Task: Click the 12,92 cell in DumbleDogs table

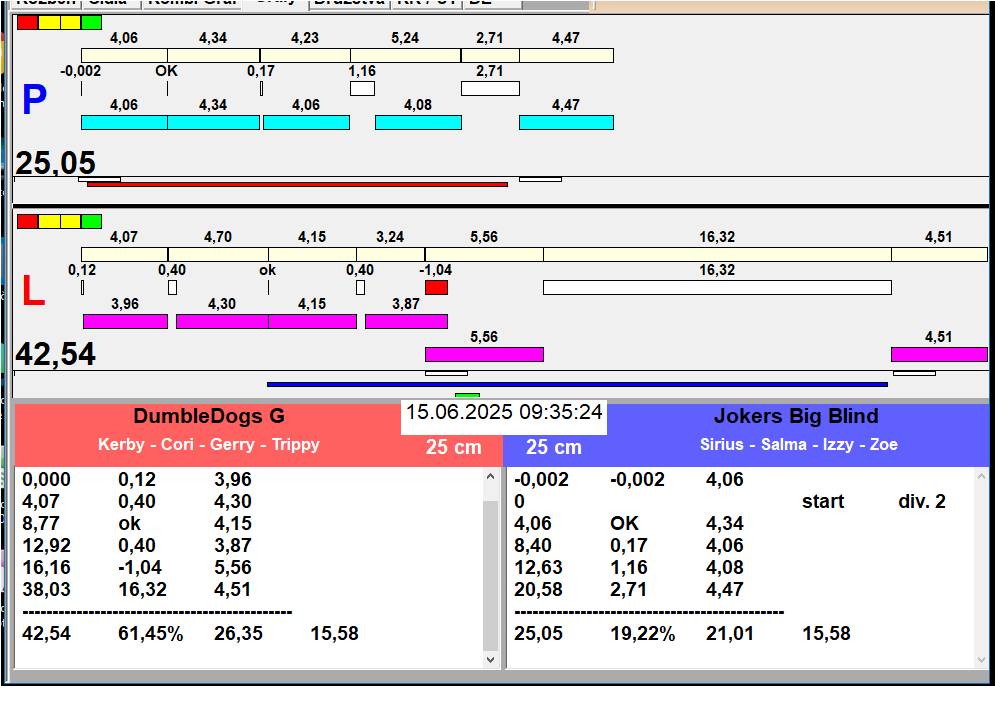Action: (x=46, y=545)
